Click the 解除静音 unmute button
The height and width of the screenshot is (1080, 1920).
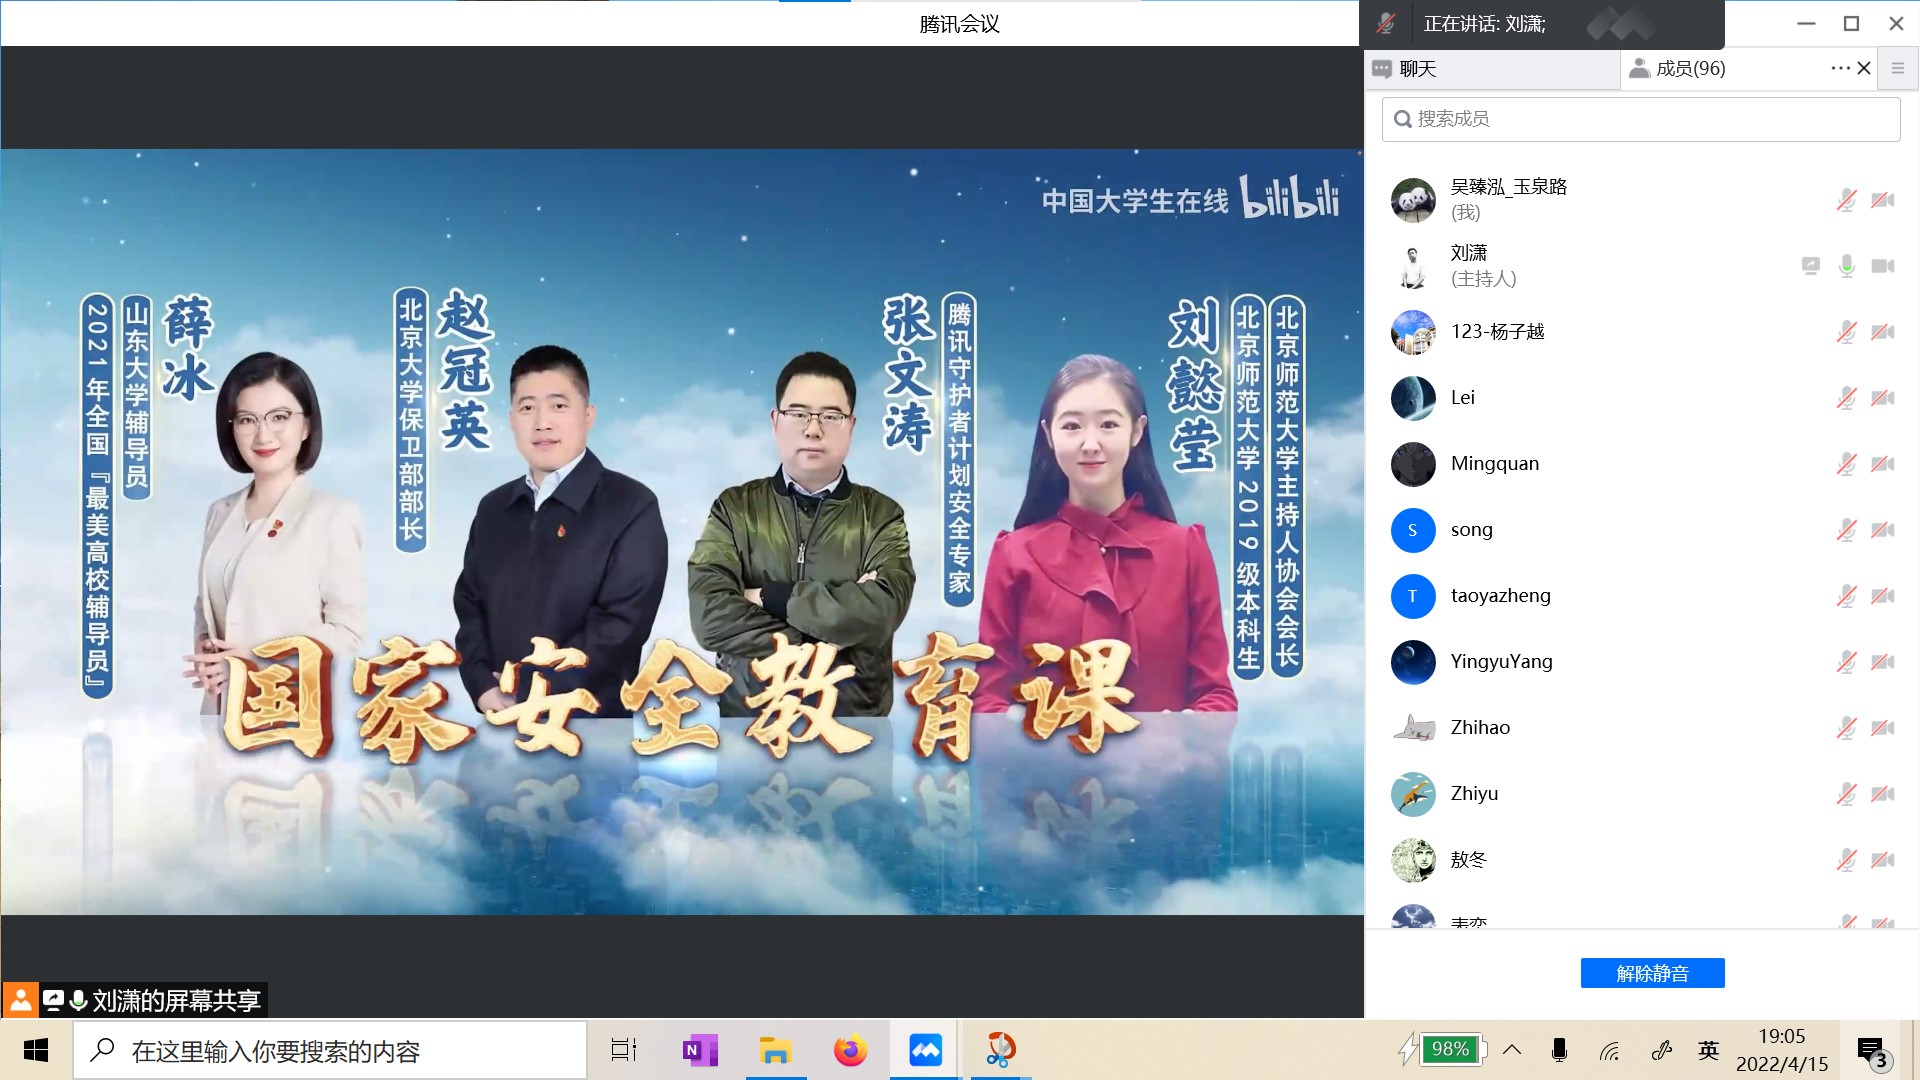(x=1652, y=973)
